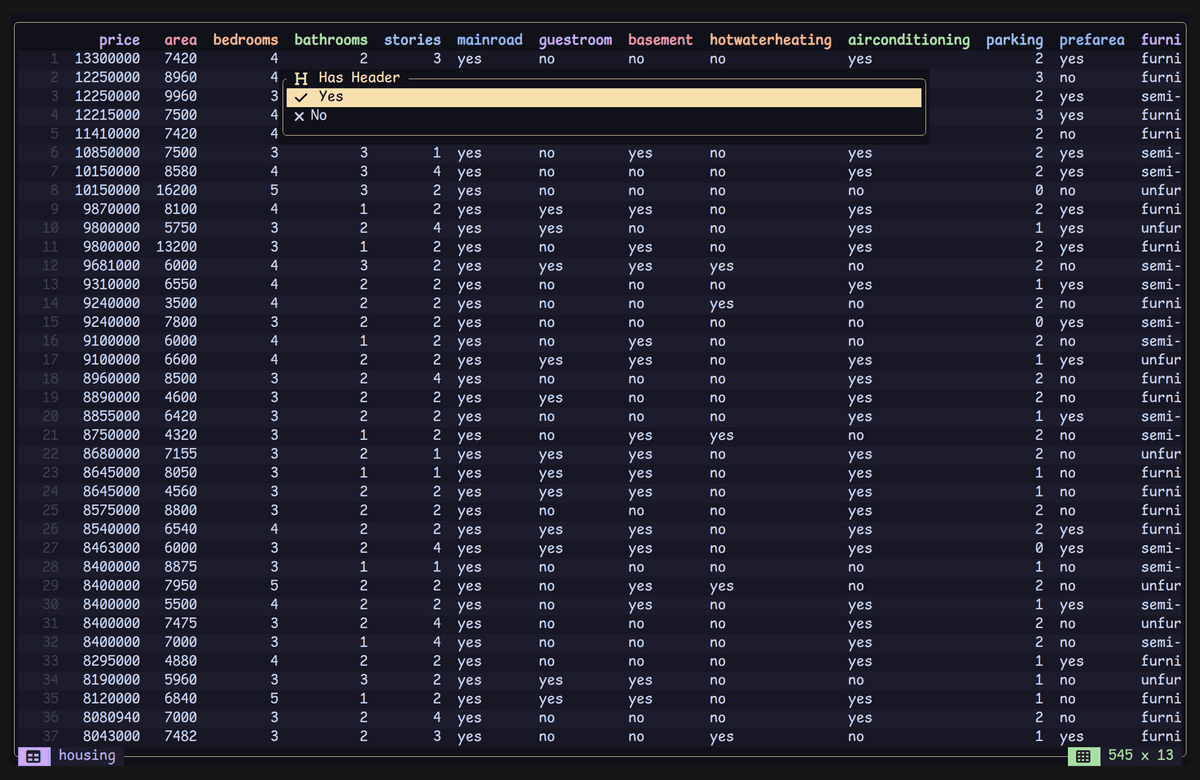Click area cell 7482
Screen dimensions: 1200x780
pyautogui.click(x=181, y=736)
